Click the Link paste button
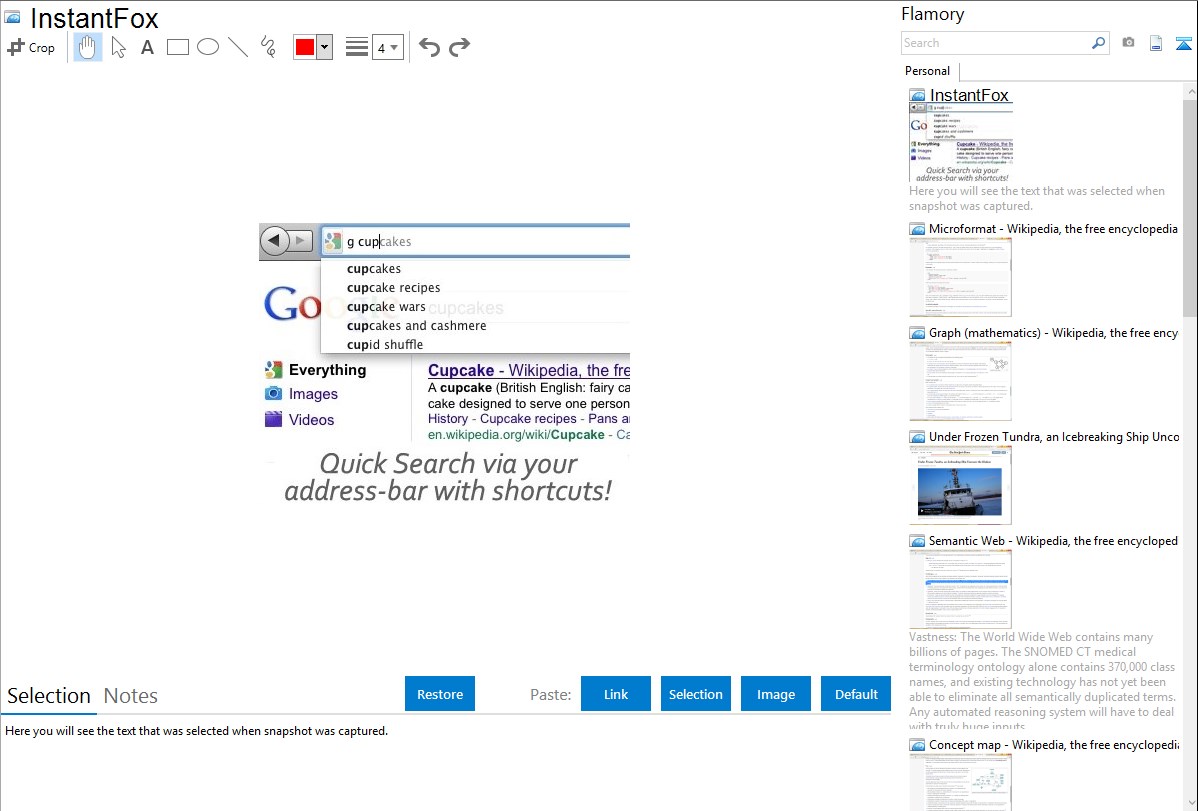The width and height of the screenshot is (1198, 811). [616, 694]
